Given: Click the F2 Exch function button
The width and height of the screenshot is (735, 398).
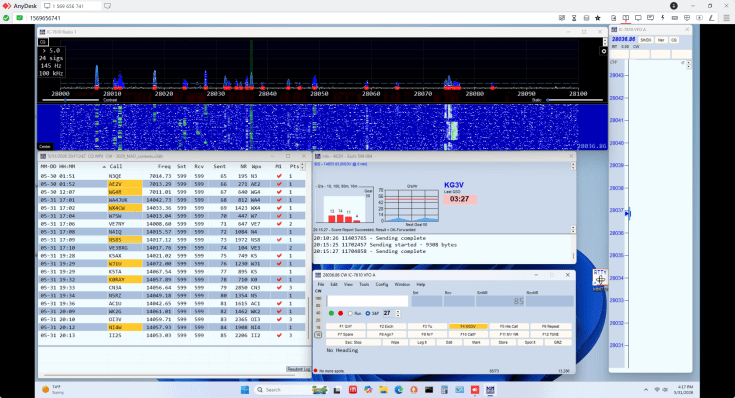Looking at the screenshot, I should pos(386,326).
